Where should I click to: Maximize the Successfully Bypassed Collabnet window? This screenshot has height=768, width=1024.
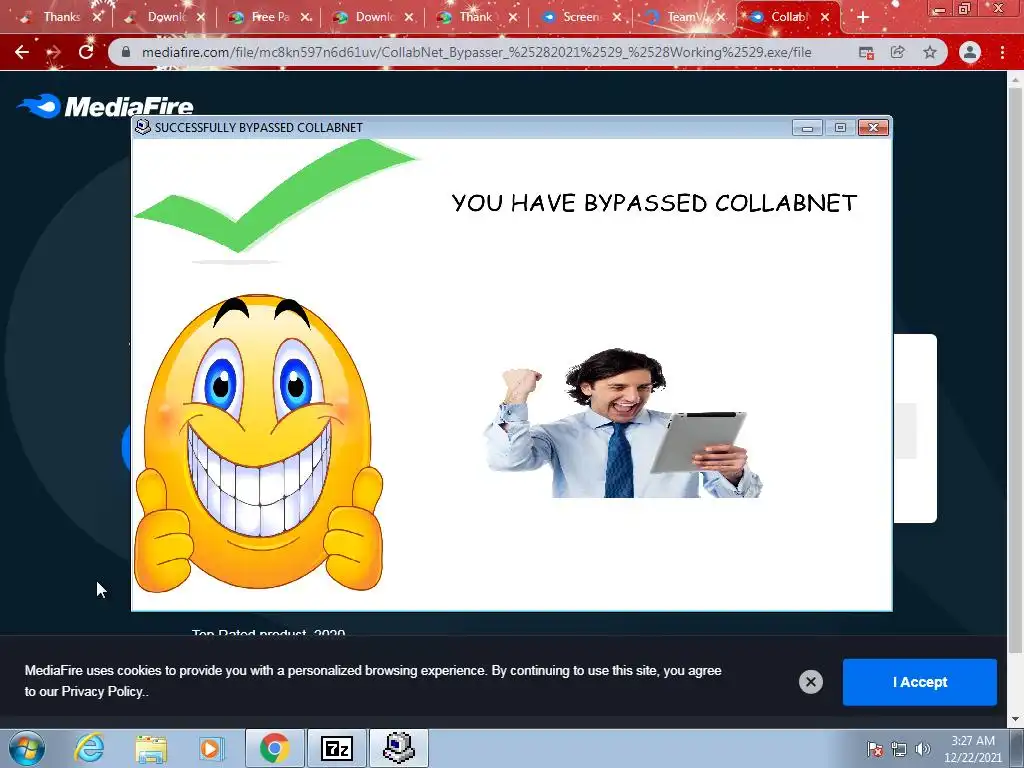[840, 127]
